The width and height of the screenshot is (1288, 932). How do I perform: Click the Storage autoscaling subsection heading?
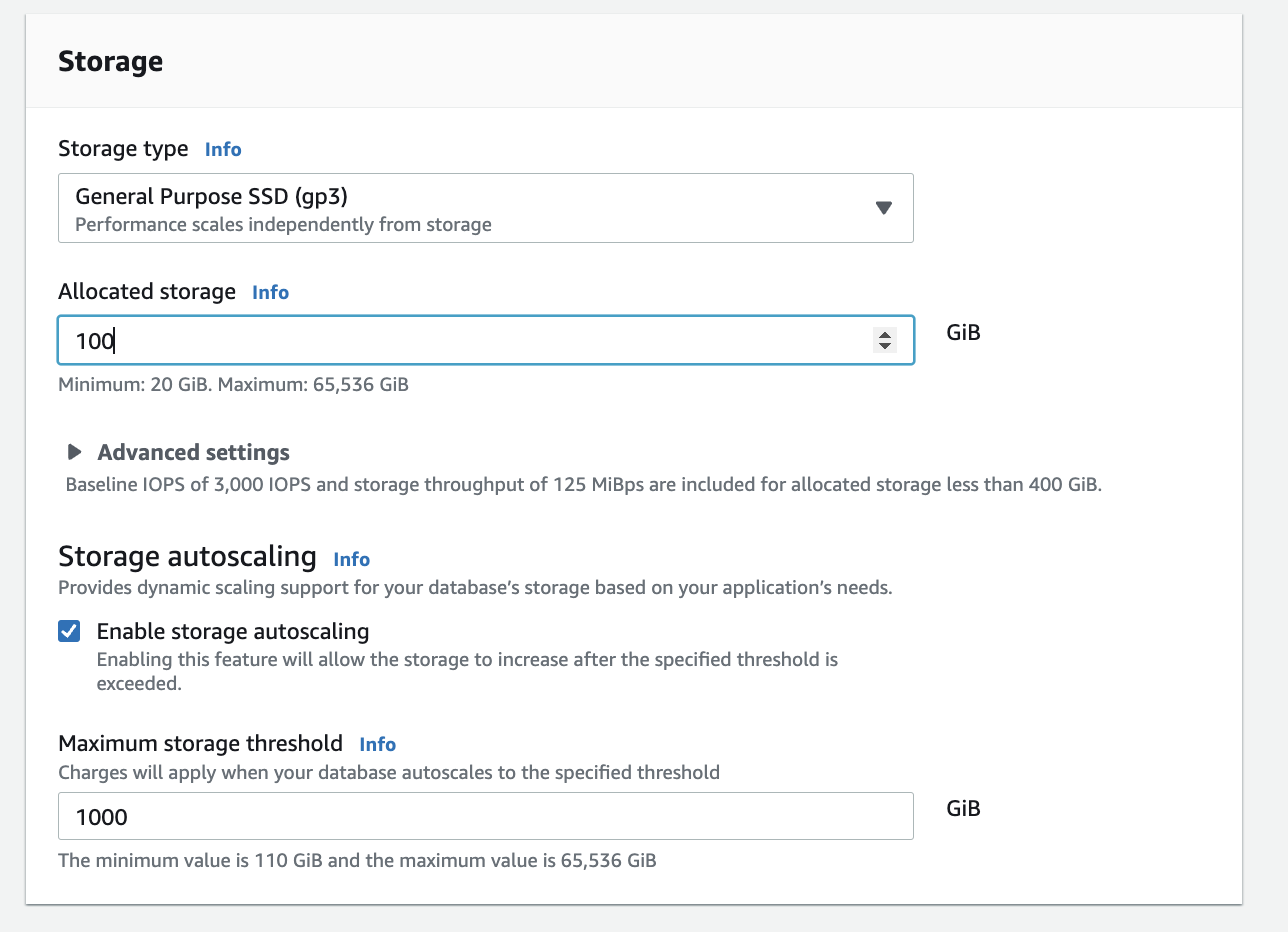pyautogui.click(x=187, y=557)
